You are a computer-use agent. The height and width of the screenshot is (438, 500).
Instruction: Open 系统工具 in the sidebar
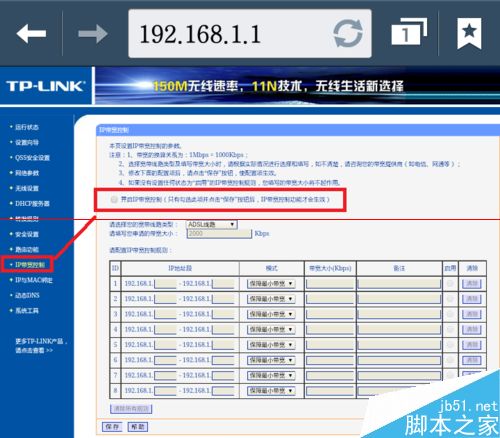[27, 311]
